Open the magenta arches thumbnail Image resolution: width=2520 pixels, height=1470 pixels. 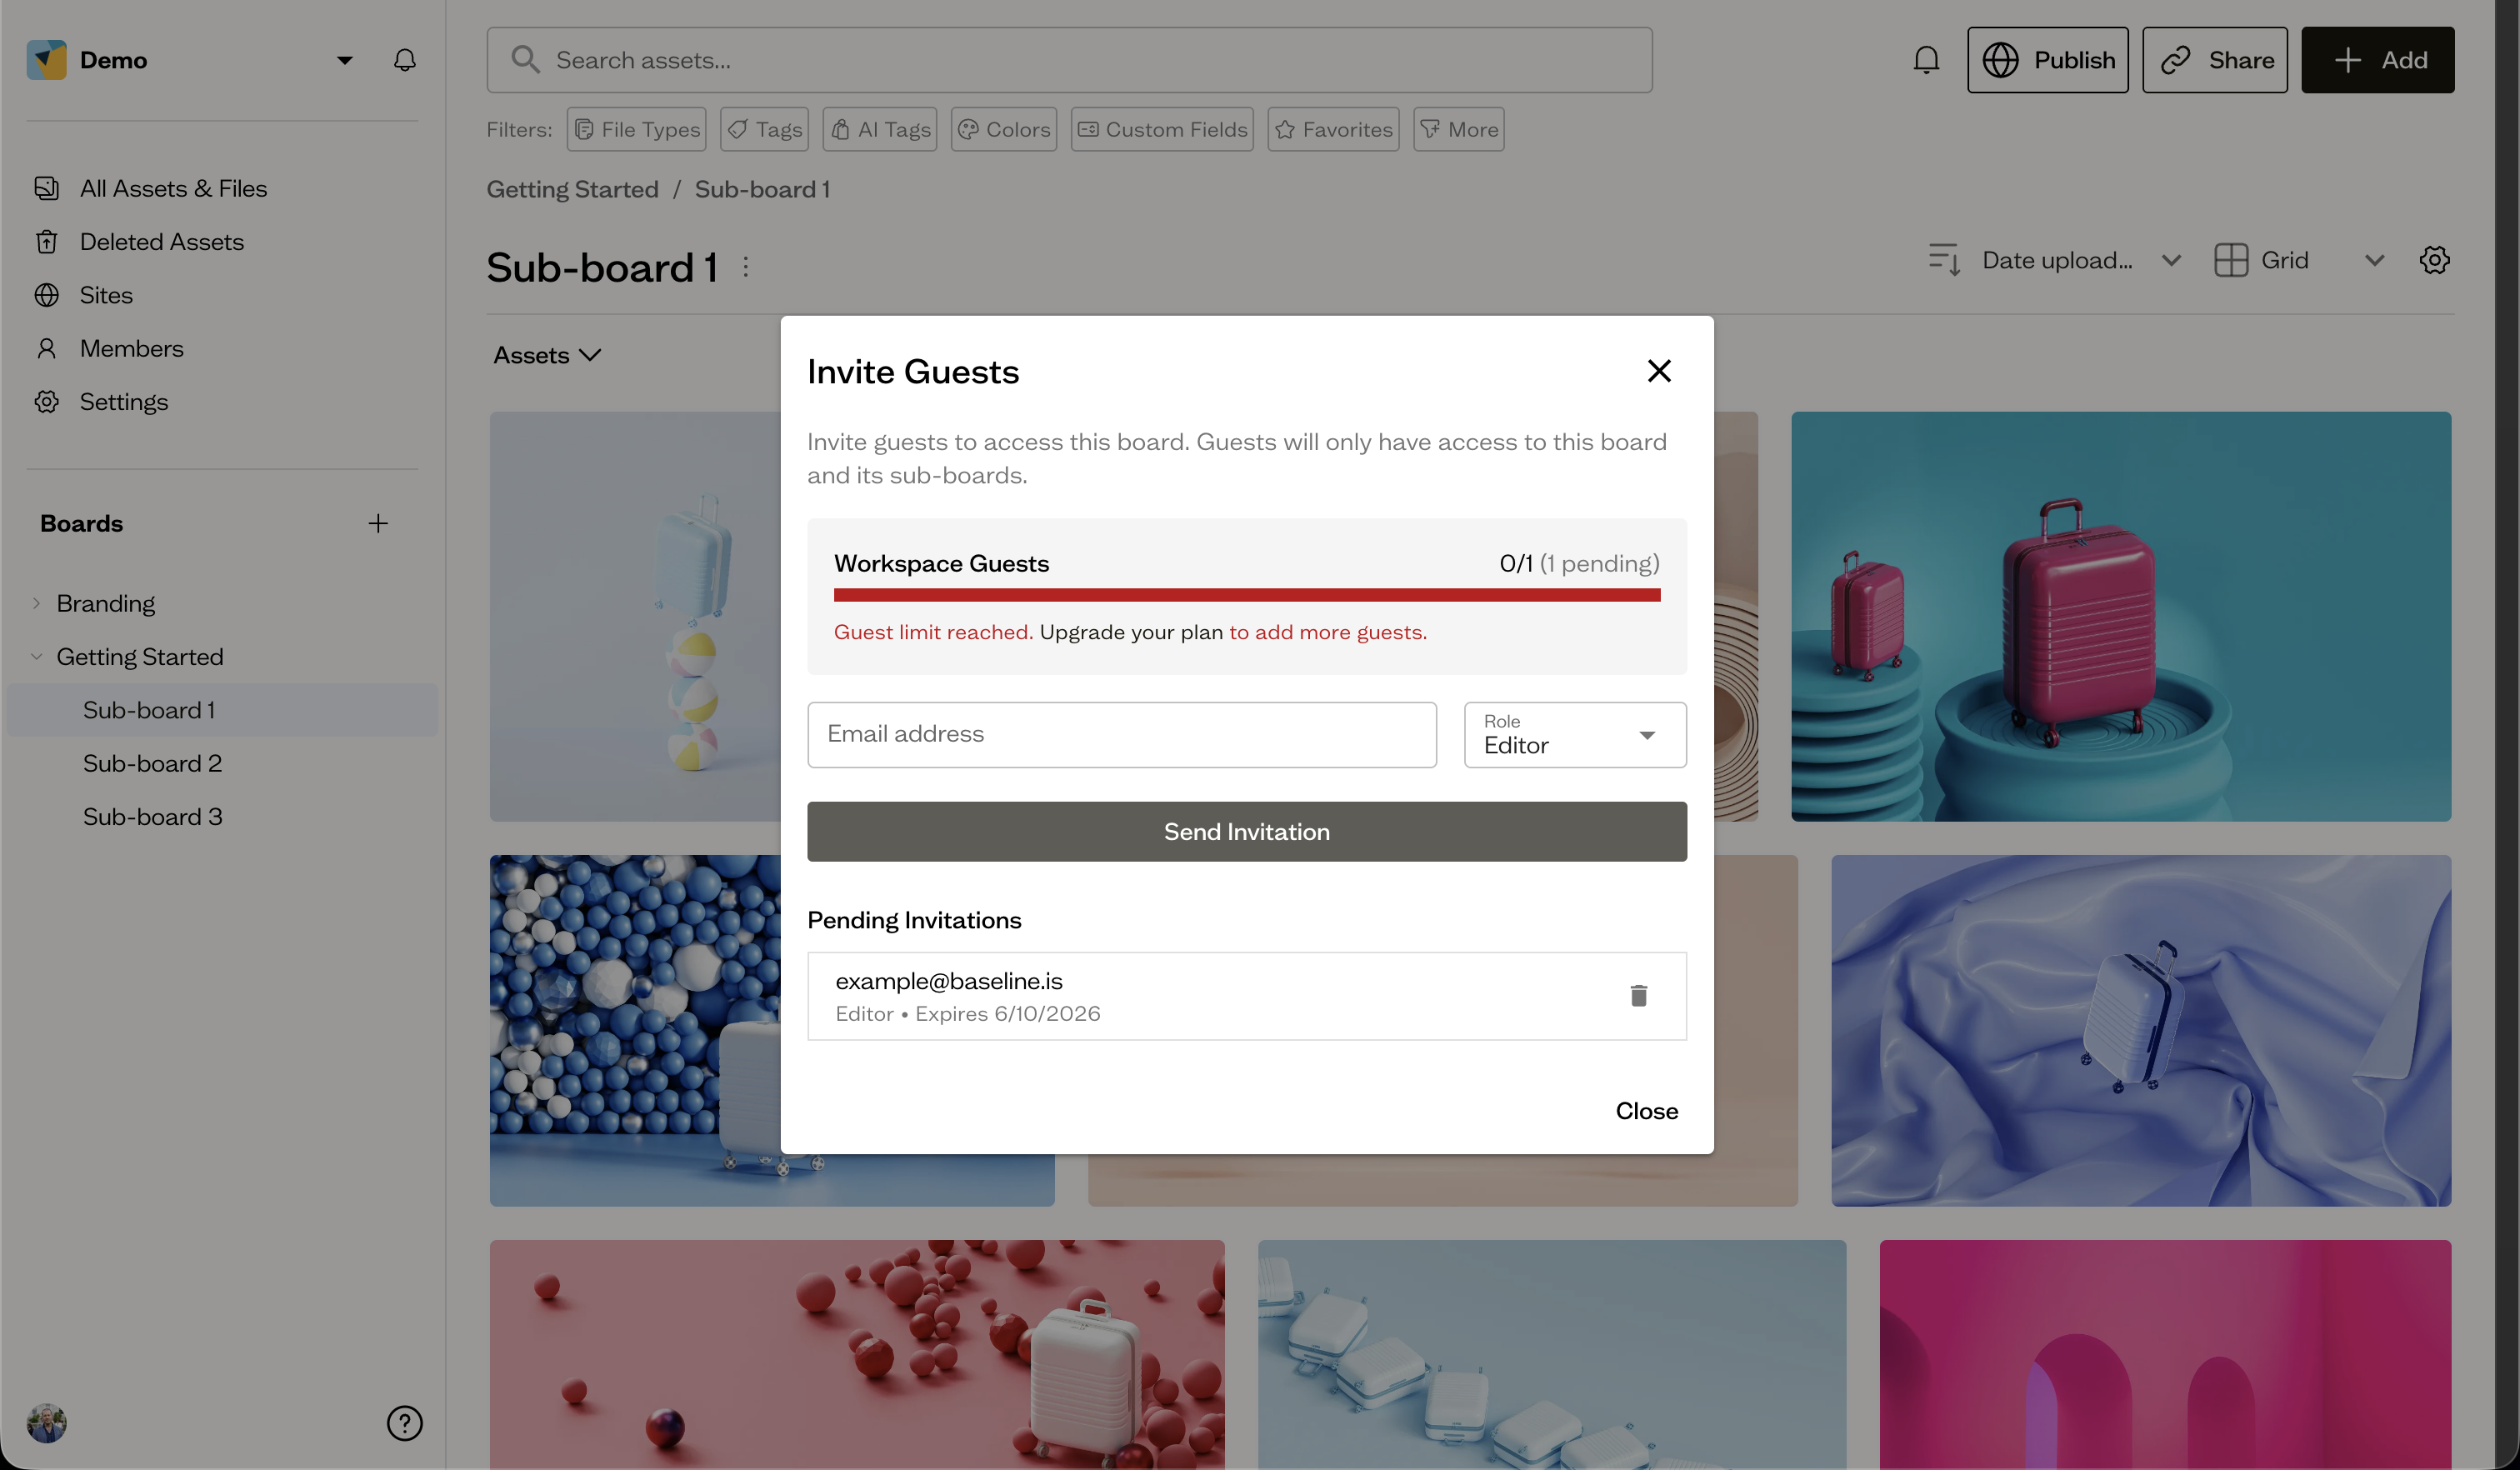(2165, 1354)
